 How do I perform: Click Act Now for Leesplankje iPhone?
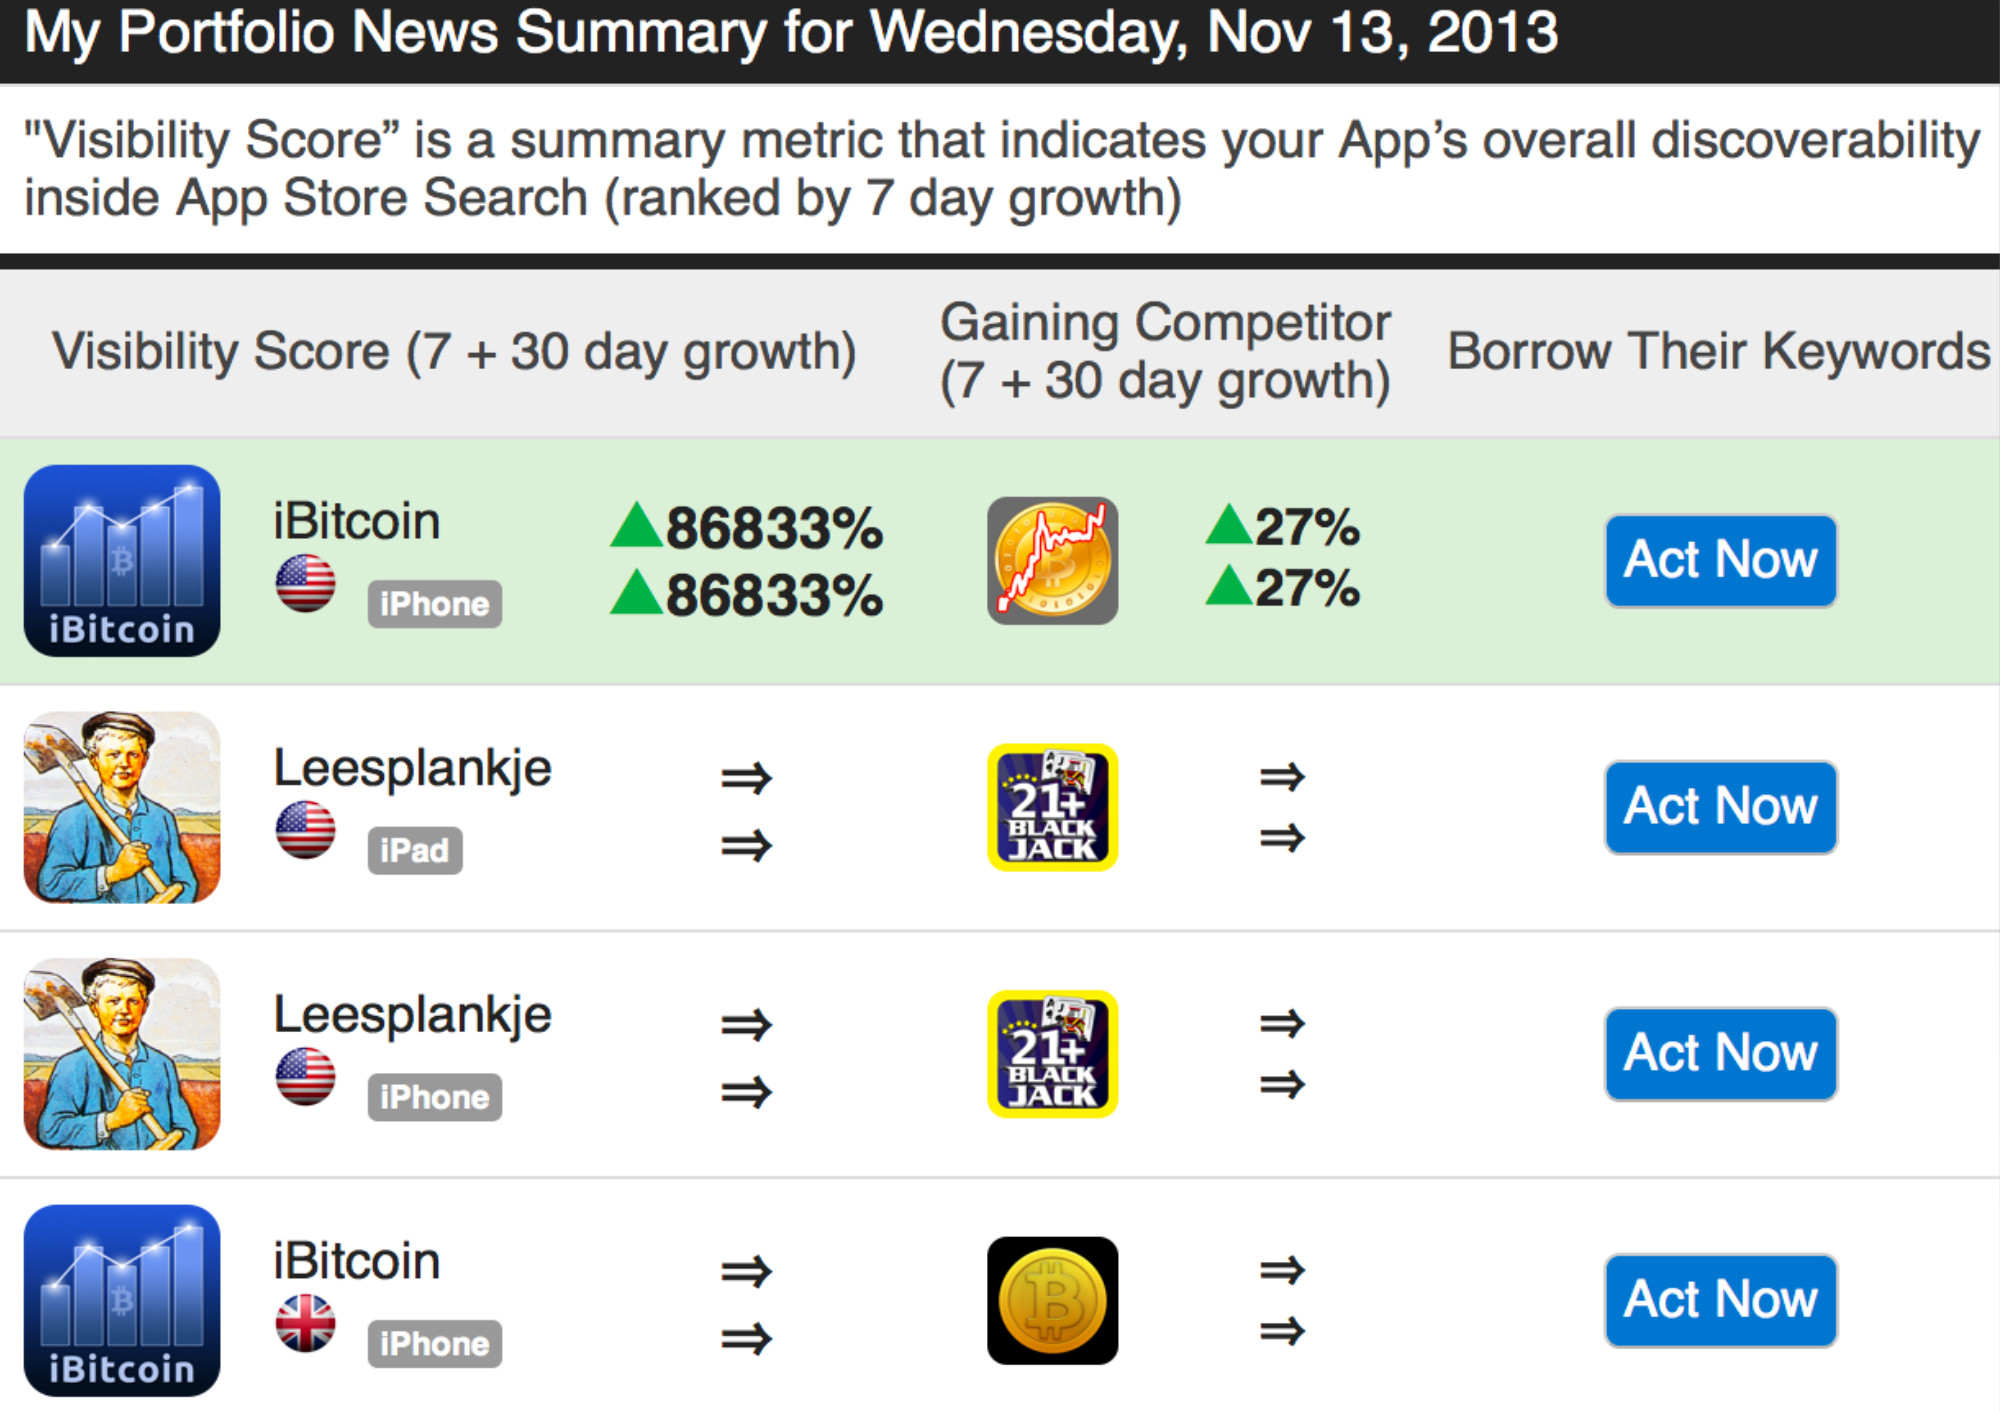pos(1720,1054)
